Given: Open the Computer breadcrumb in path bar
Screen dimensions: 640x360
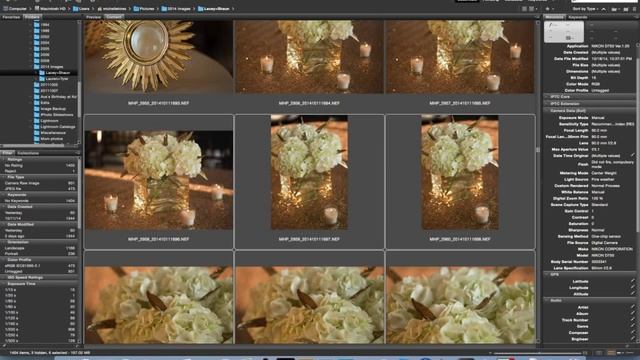Looking at the screenshot, I should [x=14, y=8].
